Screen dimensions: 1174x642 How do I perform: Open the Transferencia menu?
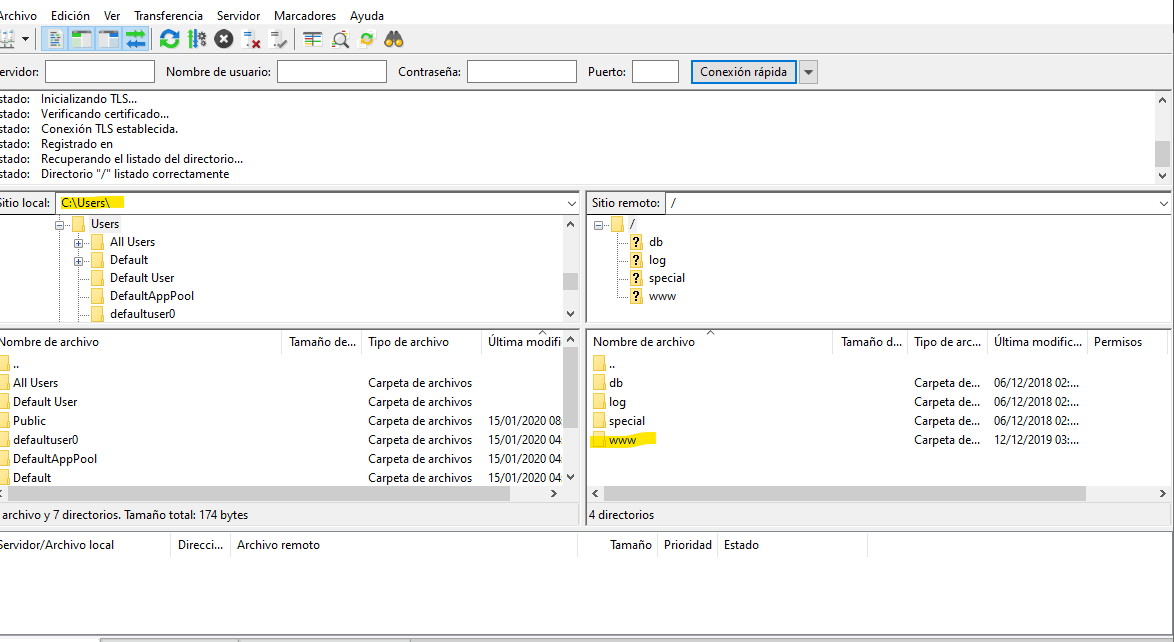(x=168, y=16)
